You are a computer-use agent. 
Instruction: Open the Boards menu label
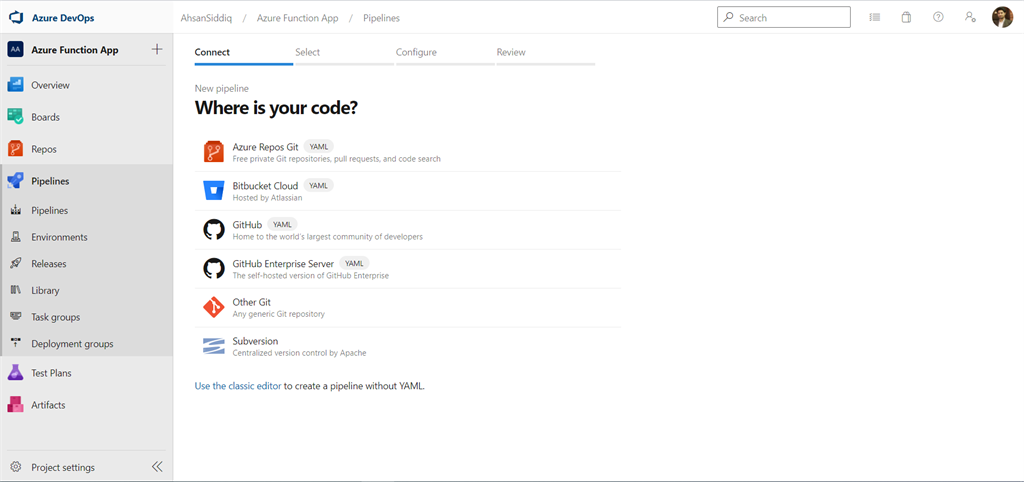click(x=46, y=117)
